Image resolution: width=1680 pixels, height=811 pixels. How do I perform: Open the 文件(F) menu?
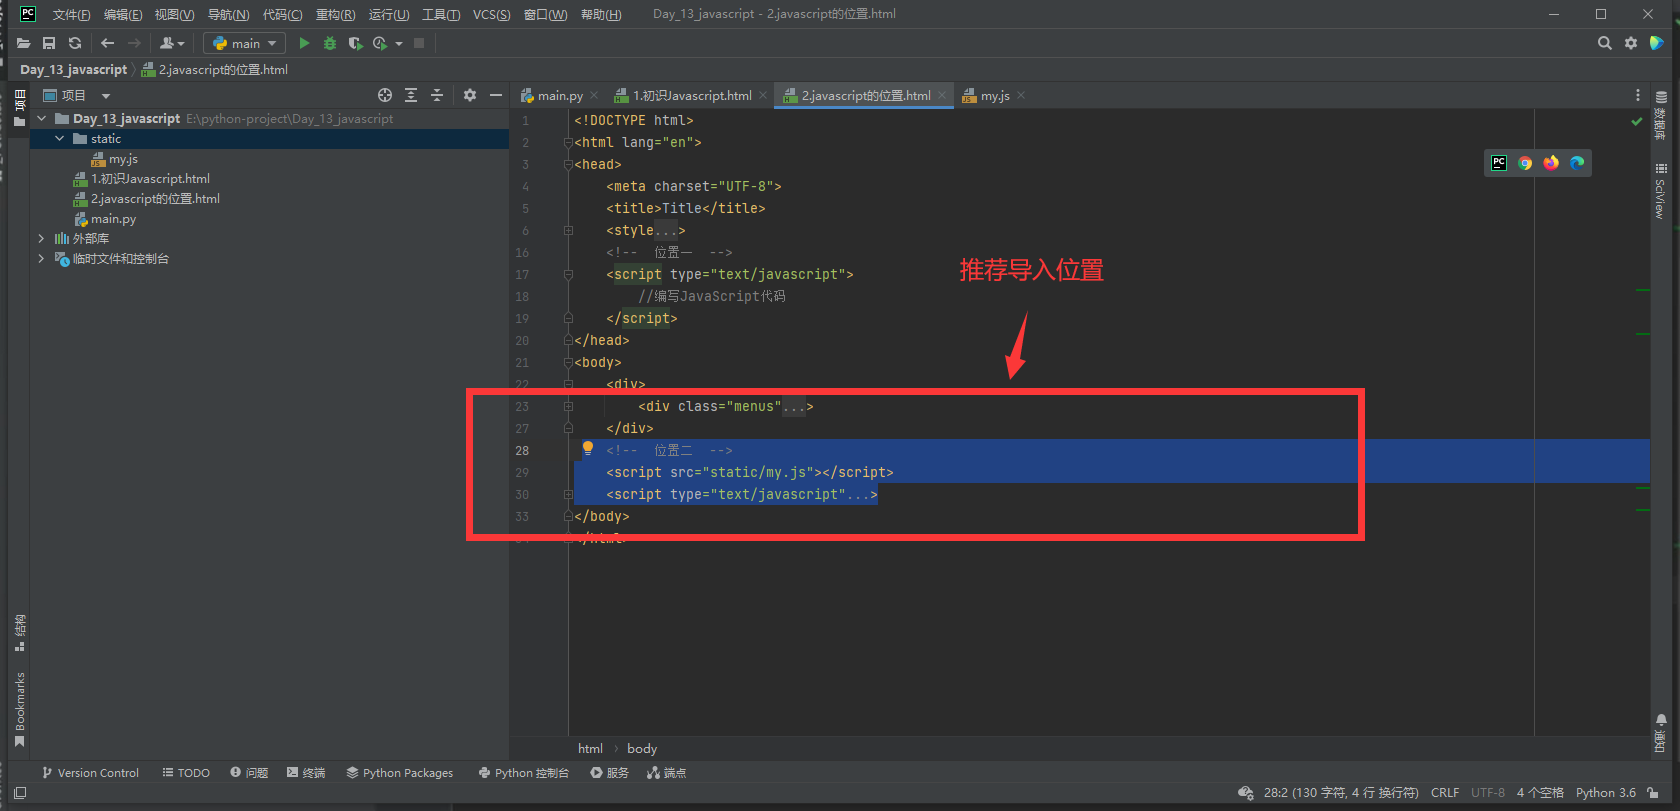pyautogui.click(x=71, y=14)
